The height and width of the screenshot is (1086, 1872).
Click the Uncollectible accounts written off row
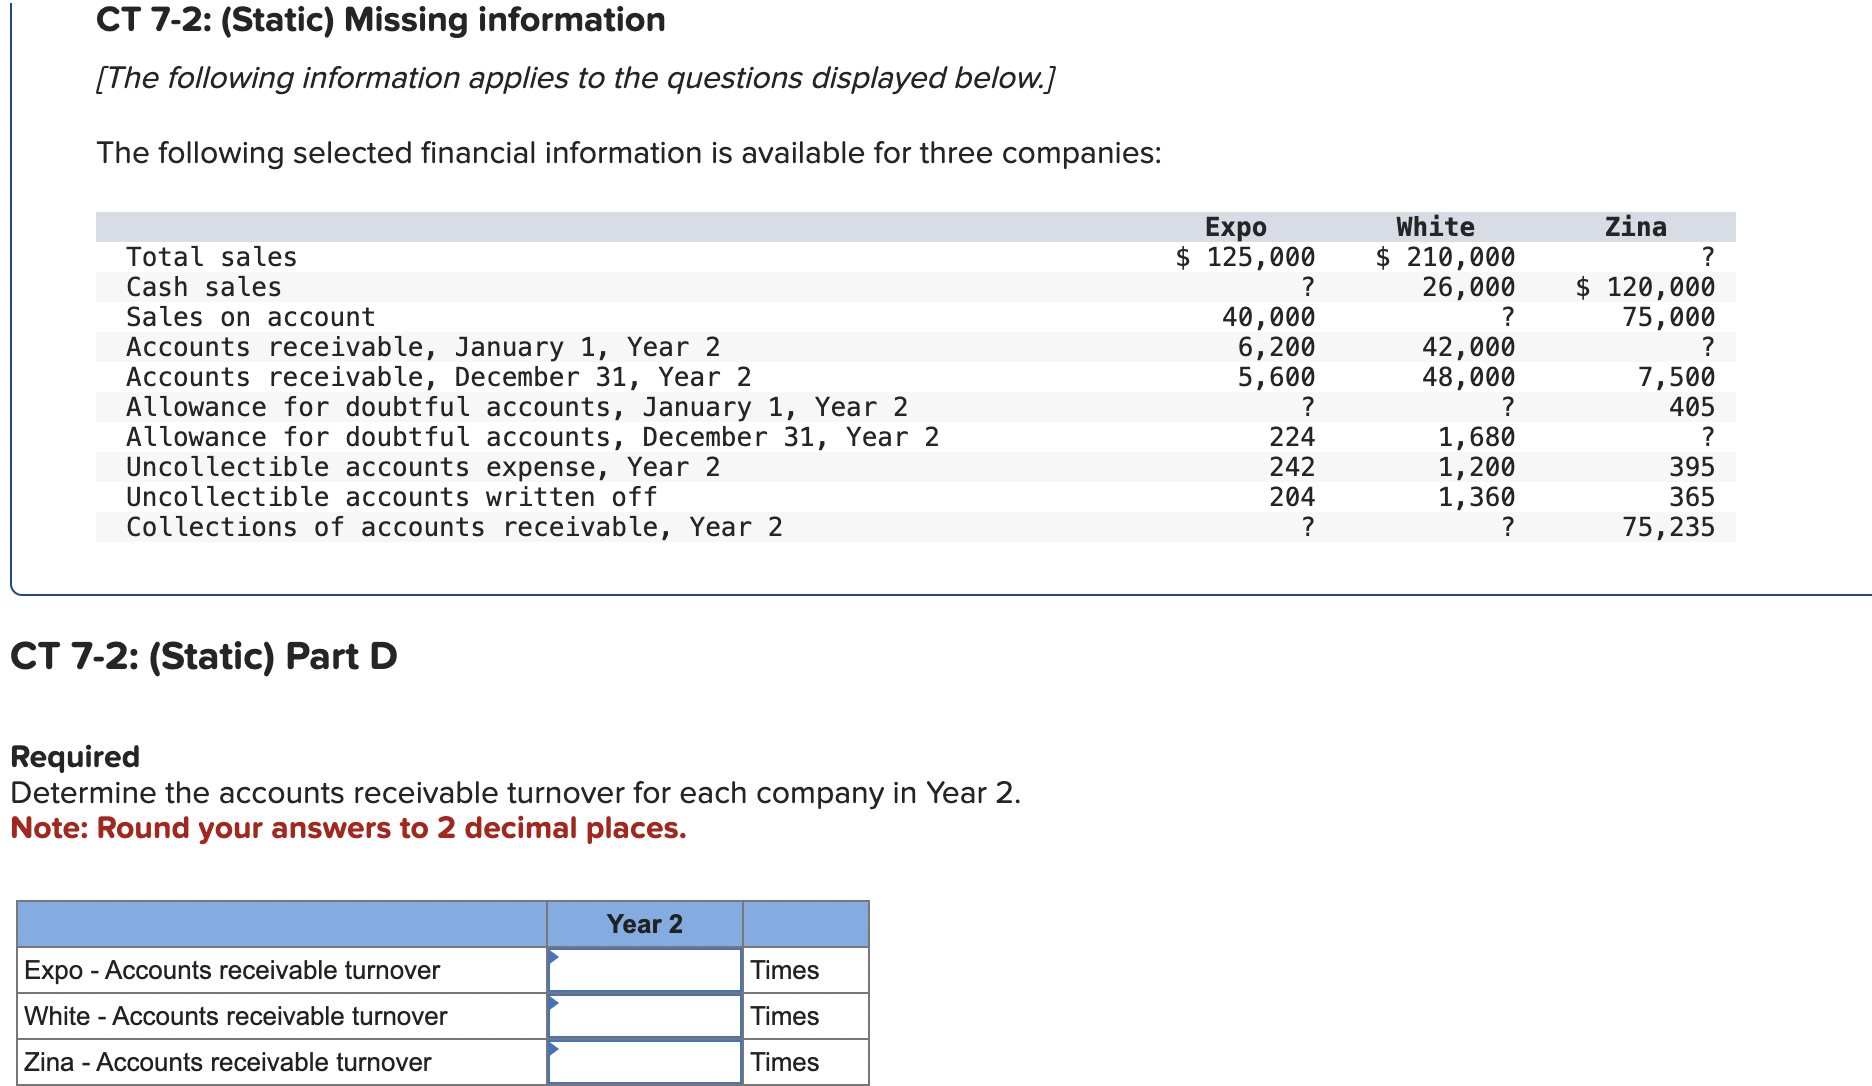390,497
